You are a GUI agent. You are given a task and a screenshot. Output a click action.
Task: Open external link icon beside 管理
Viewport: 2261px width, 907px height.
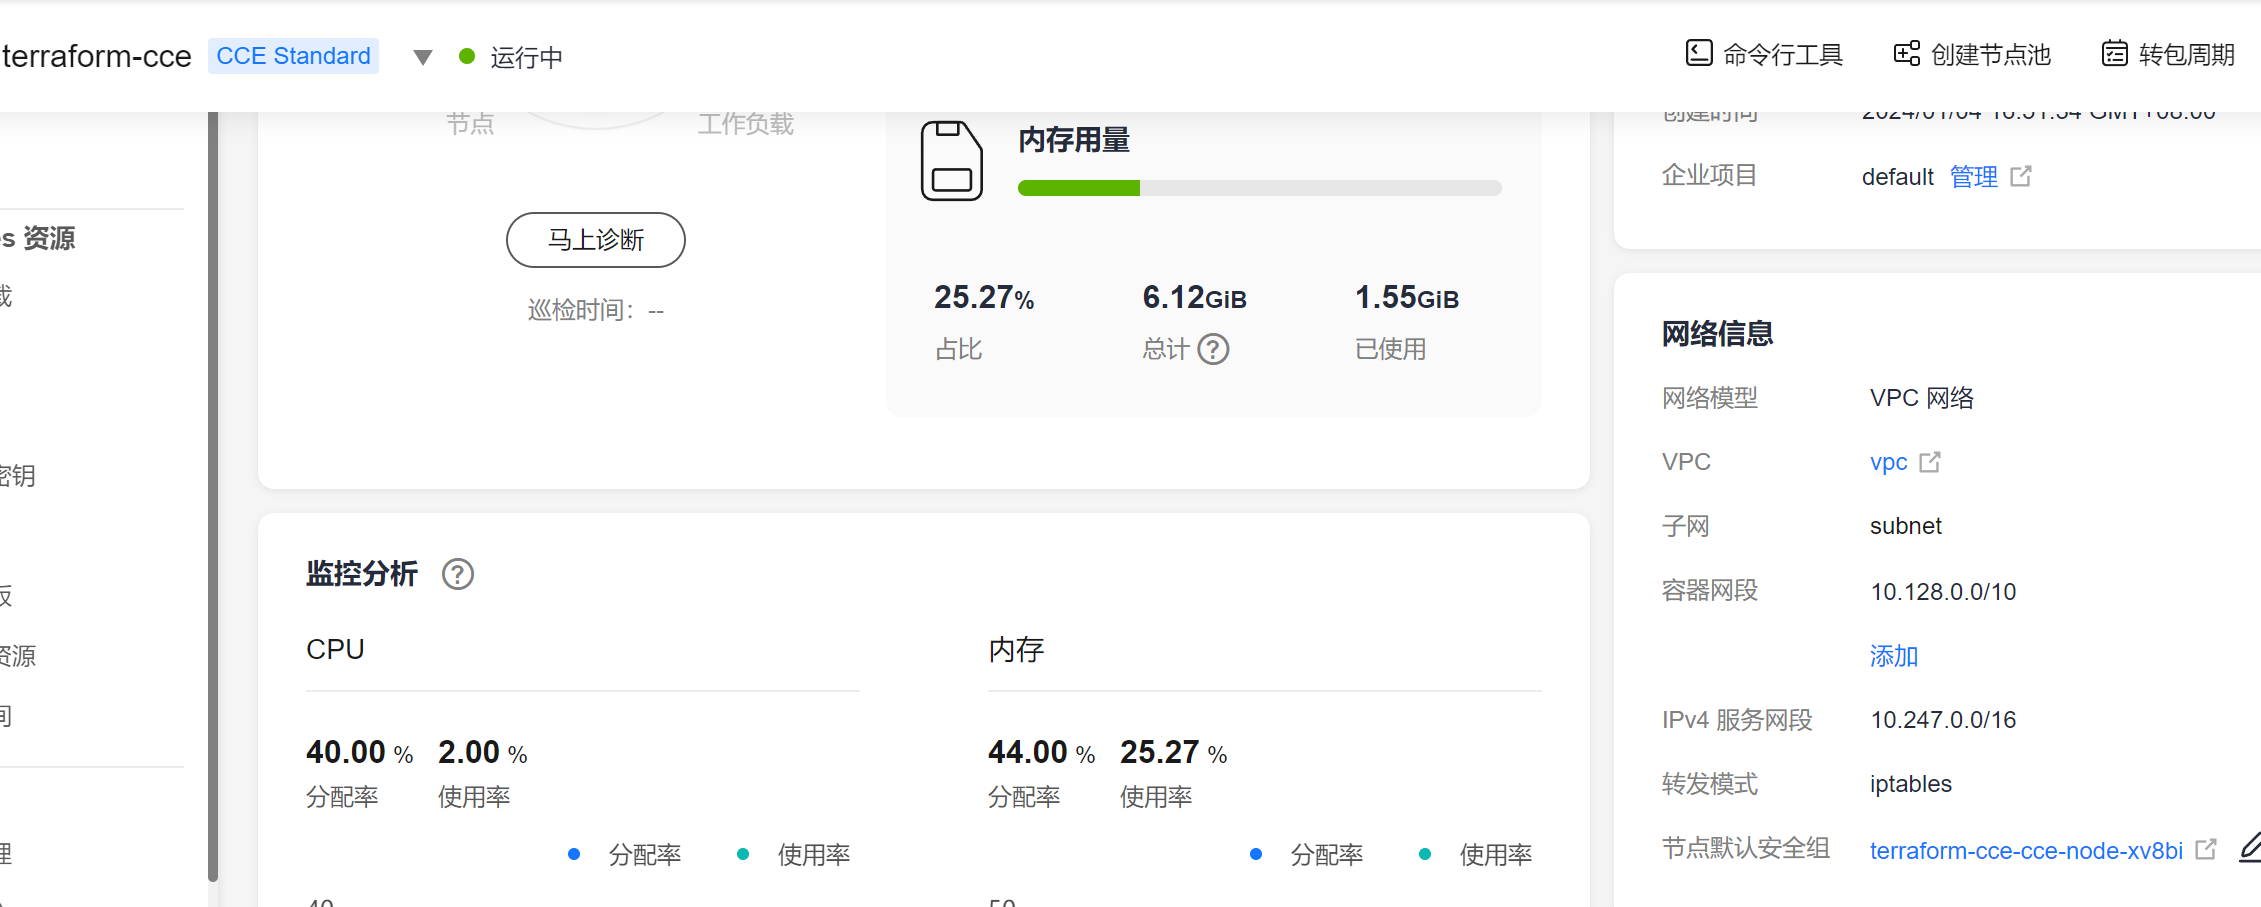tap(2021, 177)
